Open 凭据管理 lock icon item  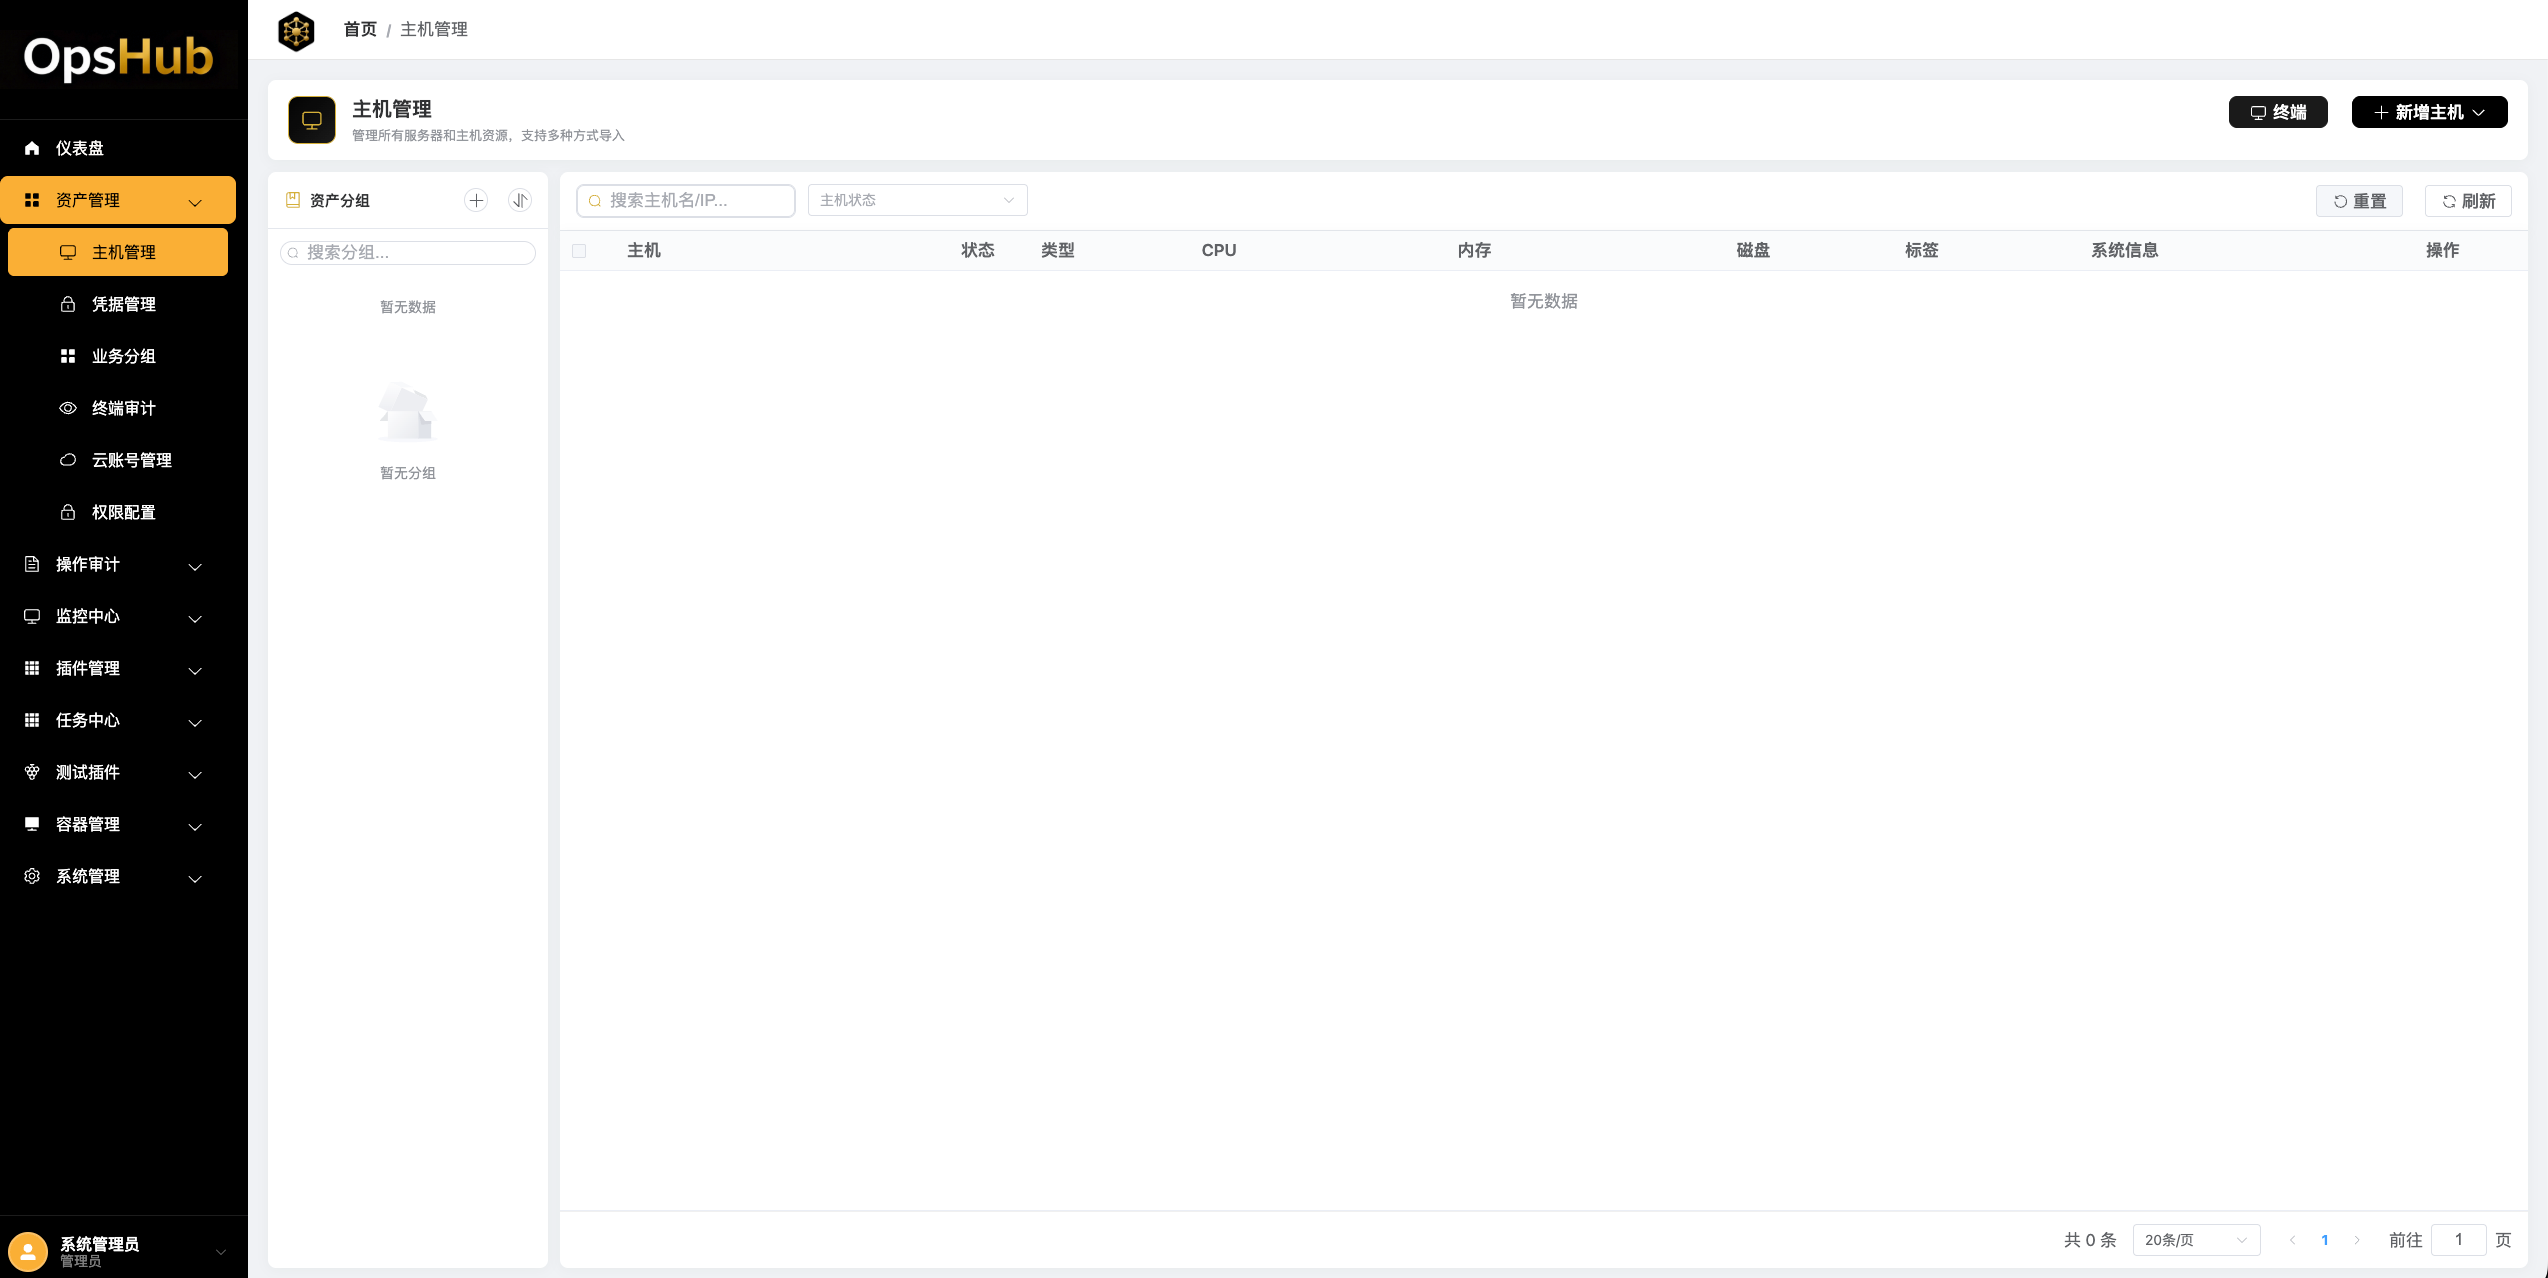pyautogui.click(x=68, y=304)
